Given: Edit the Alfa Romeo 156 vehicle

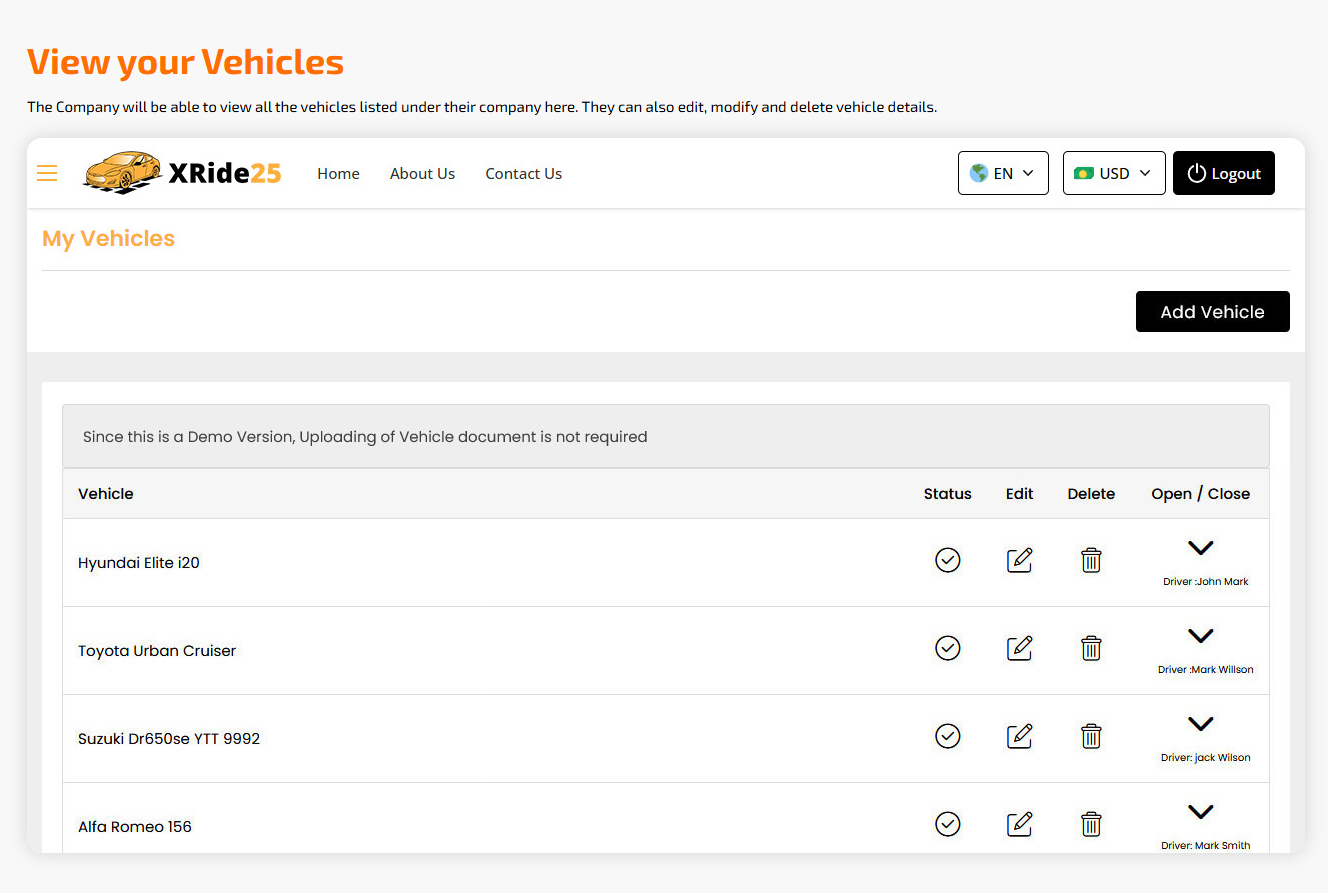Looking at the screenshot, I should [1019, 824].
